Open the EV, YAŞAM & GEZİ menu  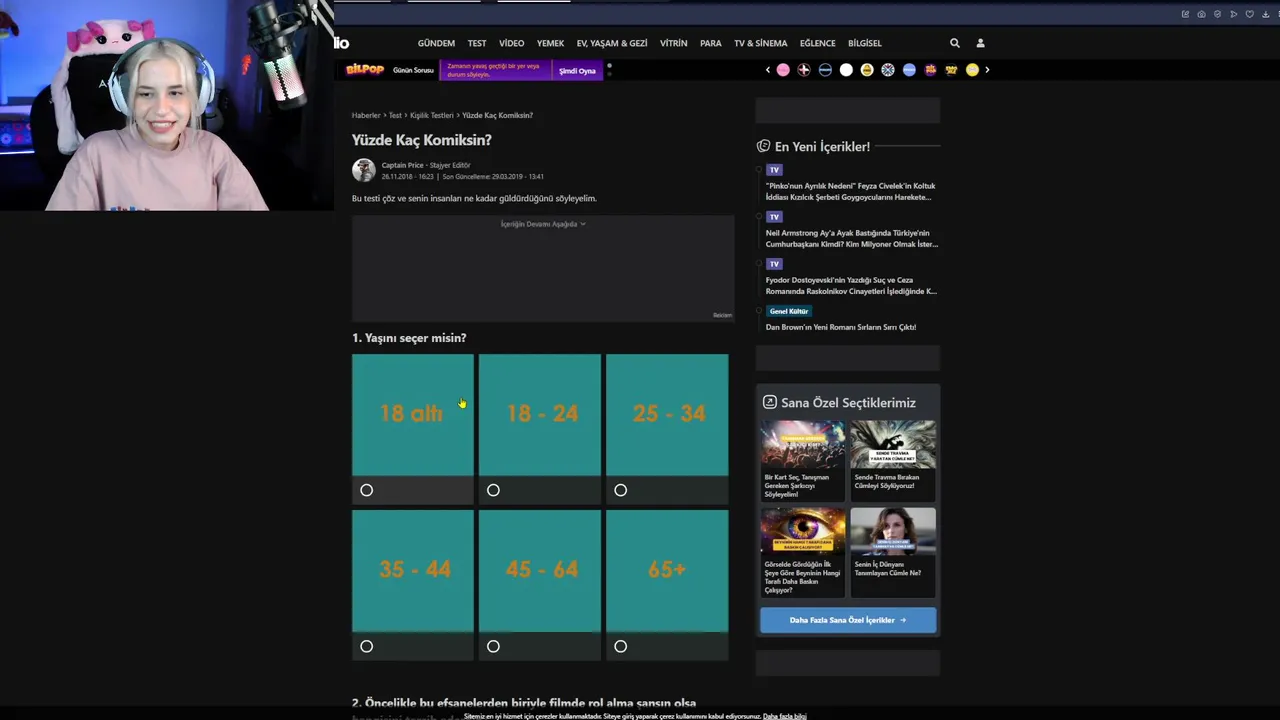[612, 43]
